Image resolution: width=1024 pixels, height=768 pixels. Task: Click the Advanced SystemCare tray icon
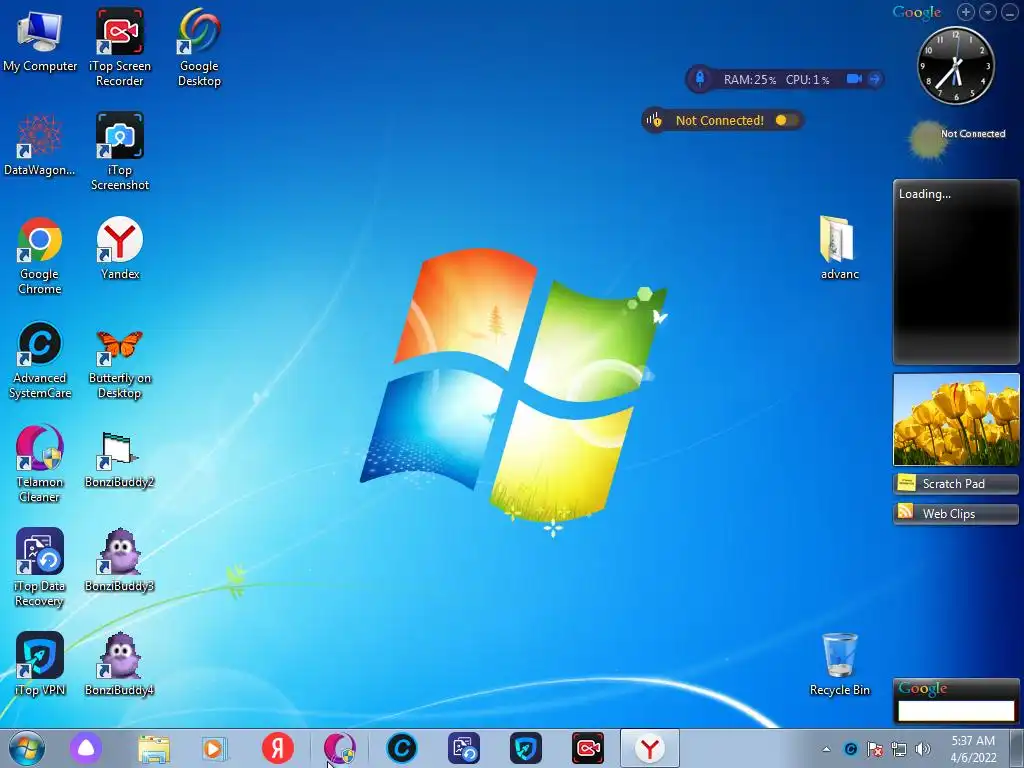[850, 749]
